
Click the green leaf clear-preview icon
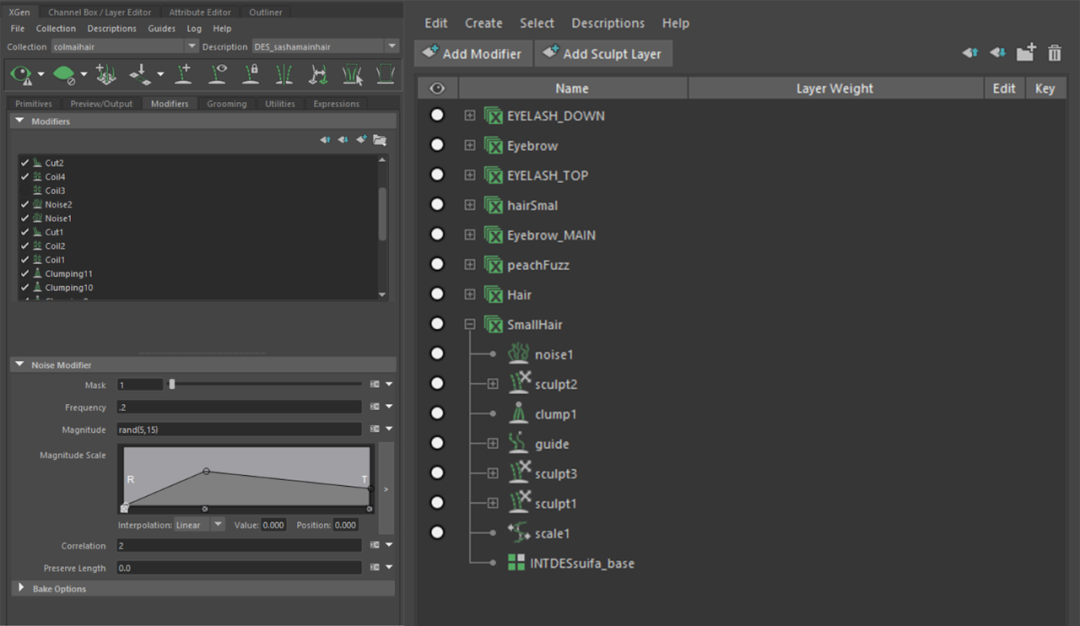(x=64, y=74)
